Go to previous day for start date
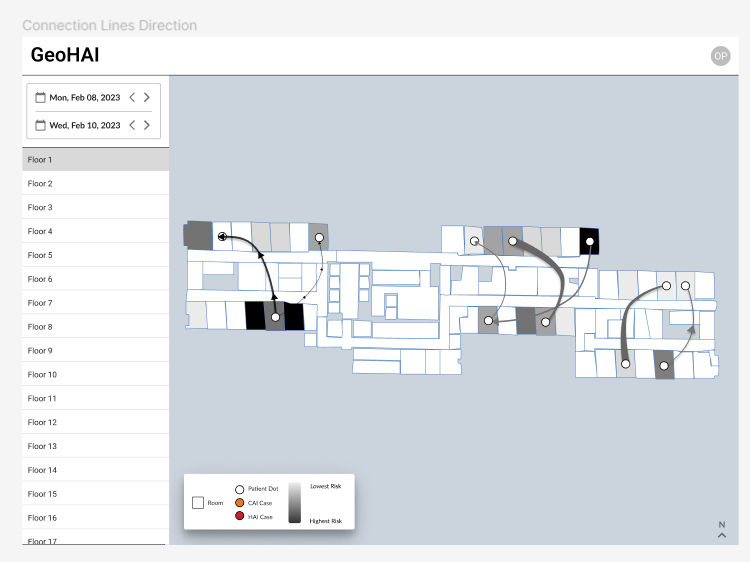 [132, 98]
